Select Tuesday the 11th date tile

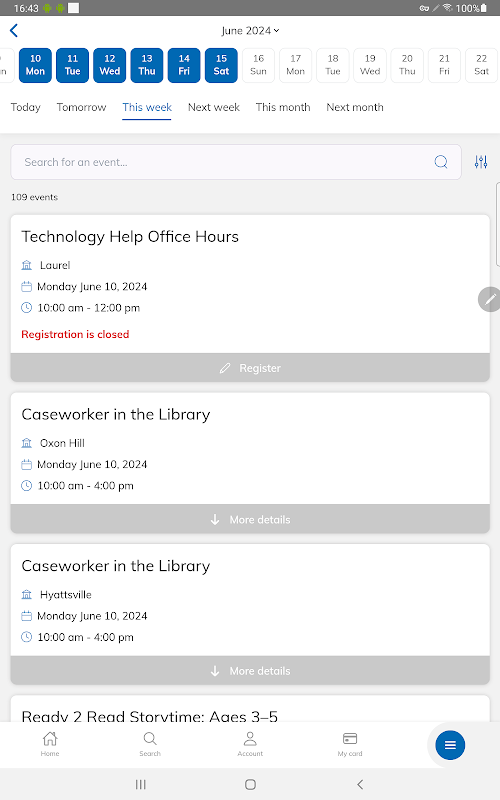coord(72,65)
